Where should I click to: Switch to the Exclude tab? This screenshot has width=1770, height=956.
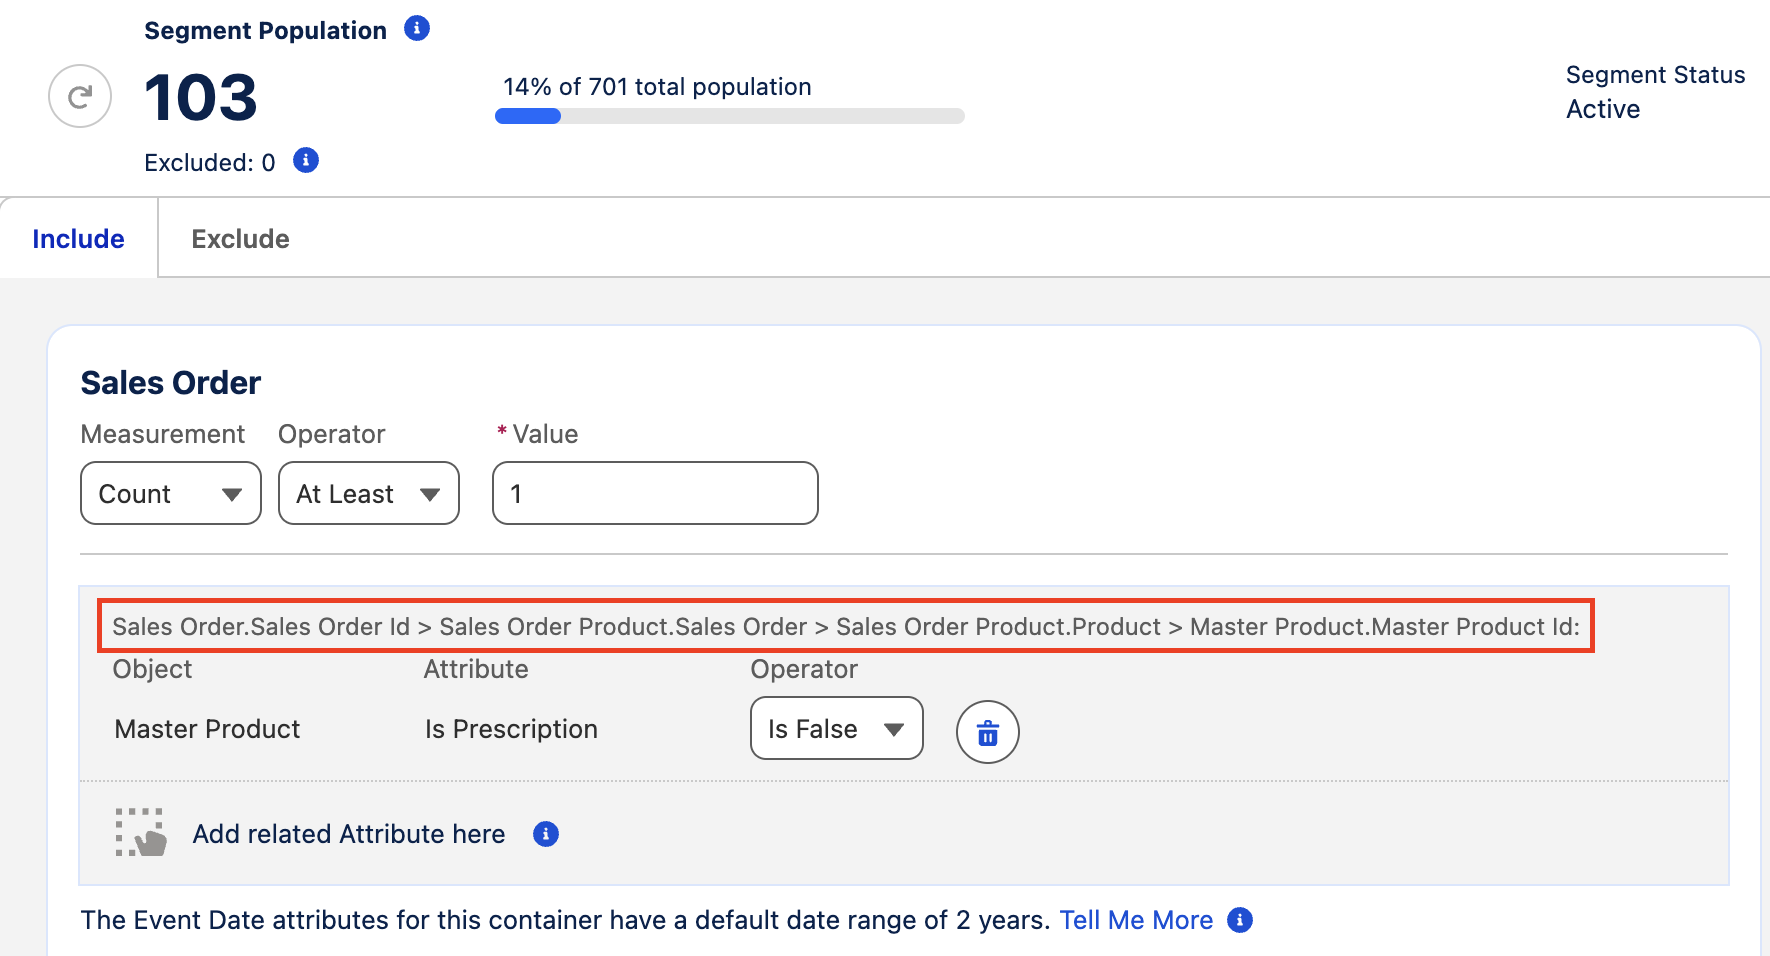pos(240,238)
